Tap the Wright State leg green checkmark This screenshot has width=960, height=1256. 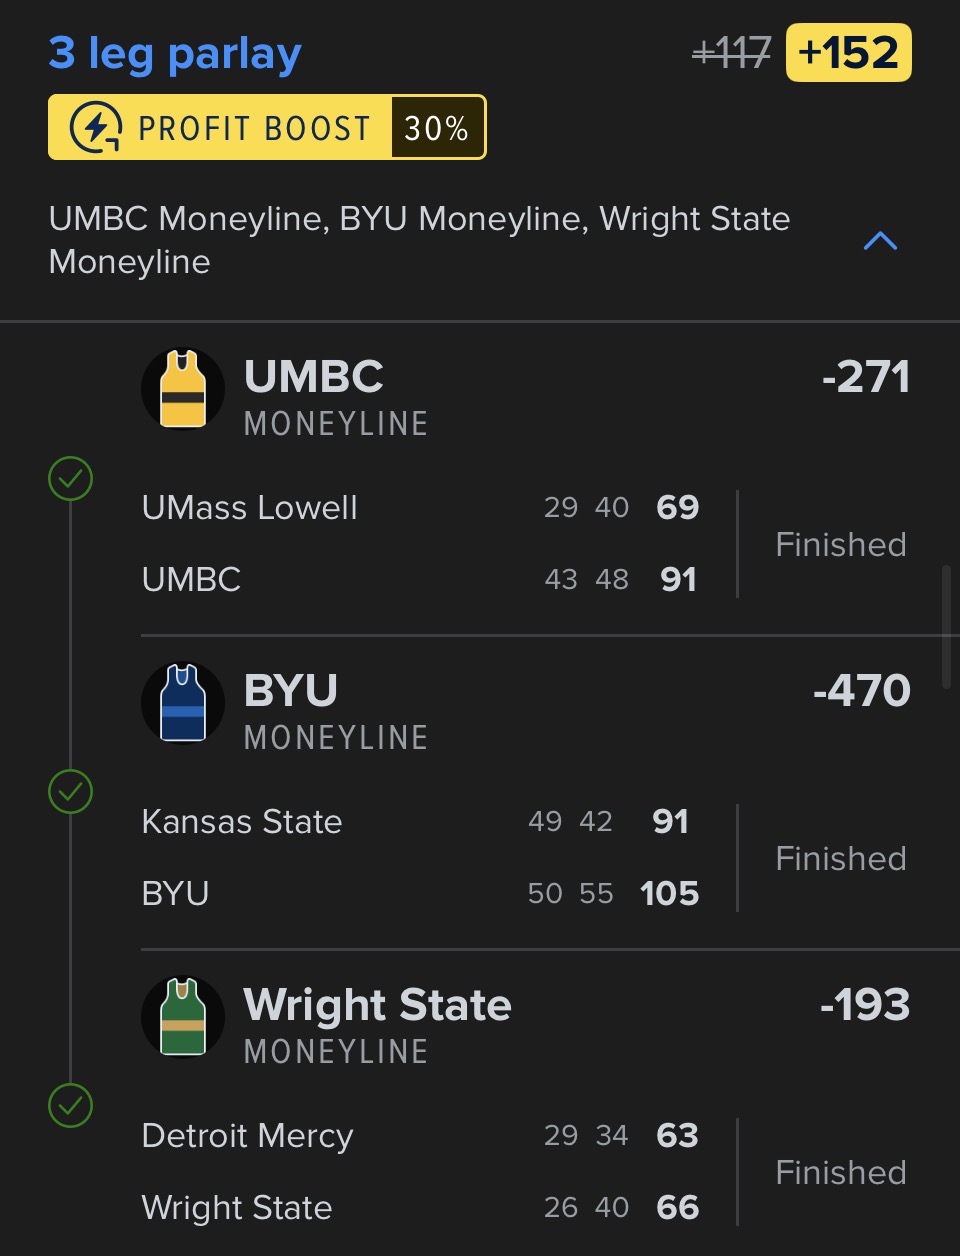[70, 1106]
